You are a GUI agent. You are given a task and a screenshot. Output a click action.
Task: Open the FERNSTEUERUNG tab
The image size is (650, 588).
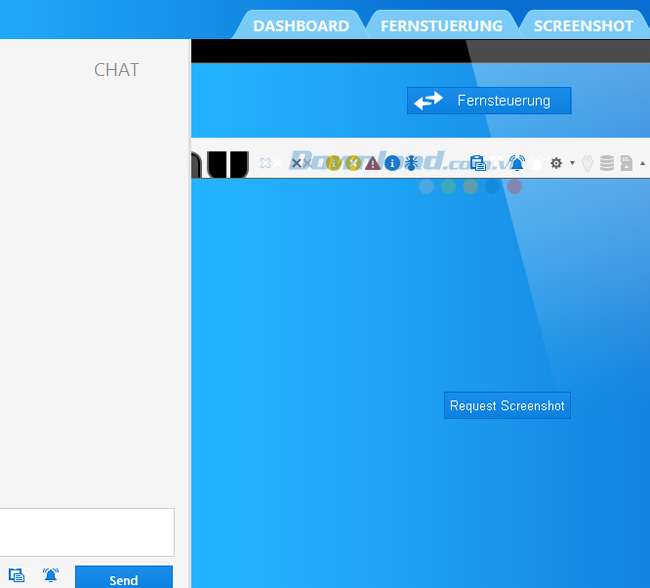[x=441, y=26]
